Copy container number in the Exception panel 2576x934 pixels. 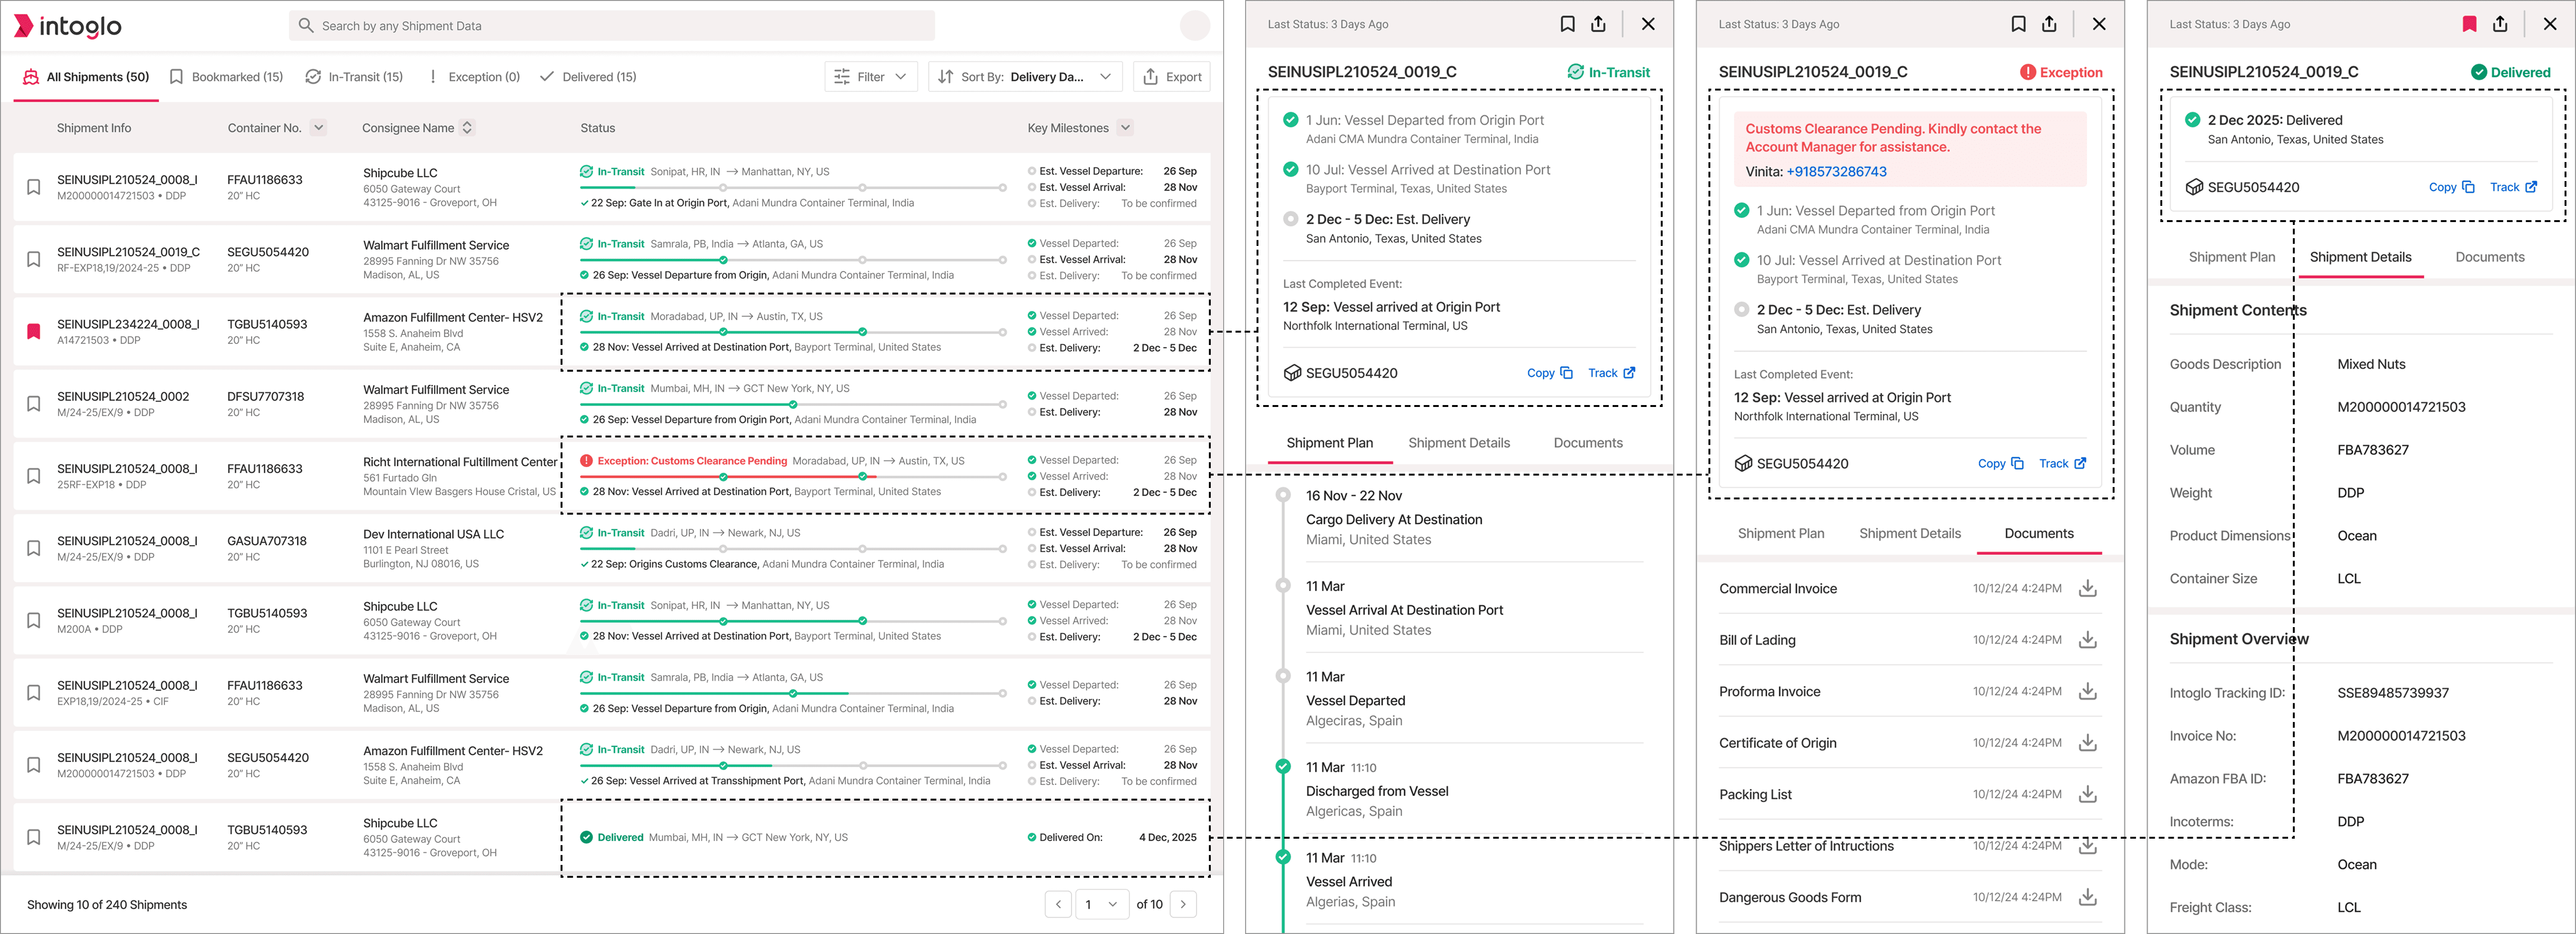[2001, 464]
